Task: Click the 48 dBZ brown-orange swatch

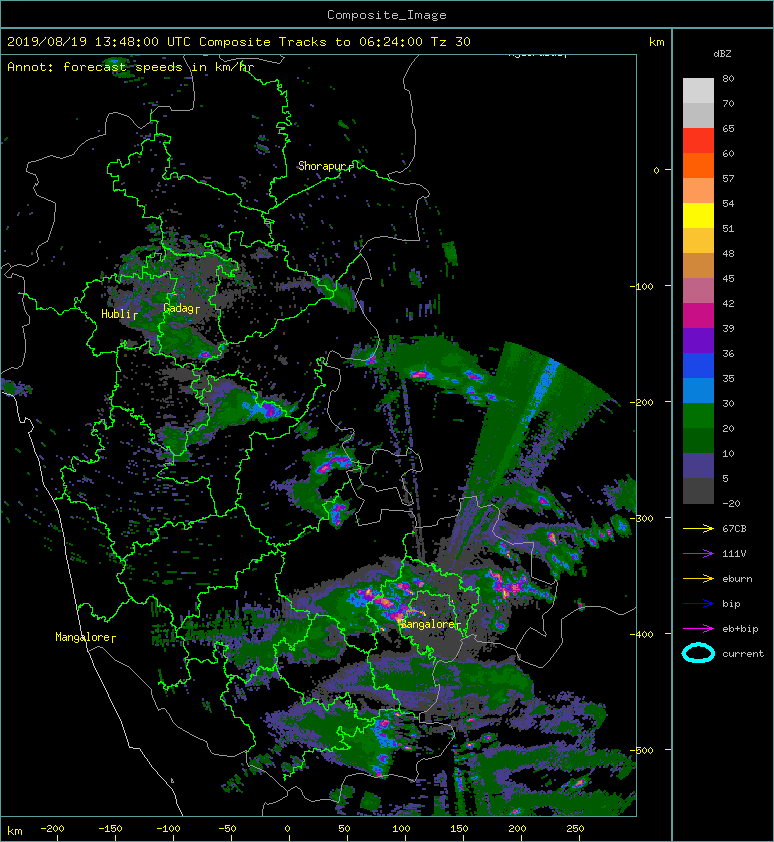Action: (698, 265)
